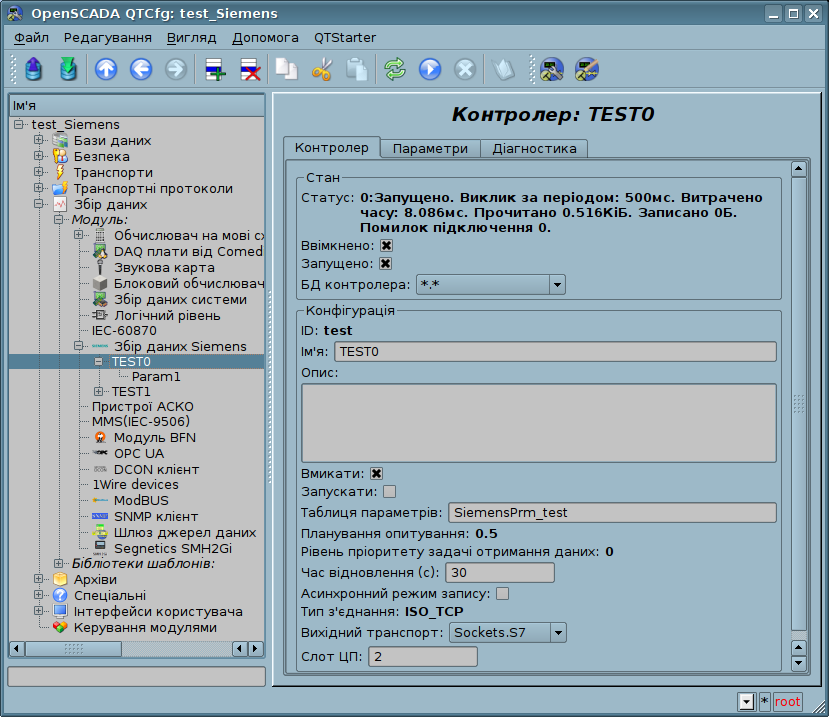This screenshot has height=717, width=829.
Task: Click the save to database toolbar icon
Action: click(67, 69)
